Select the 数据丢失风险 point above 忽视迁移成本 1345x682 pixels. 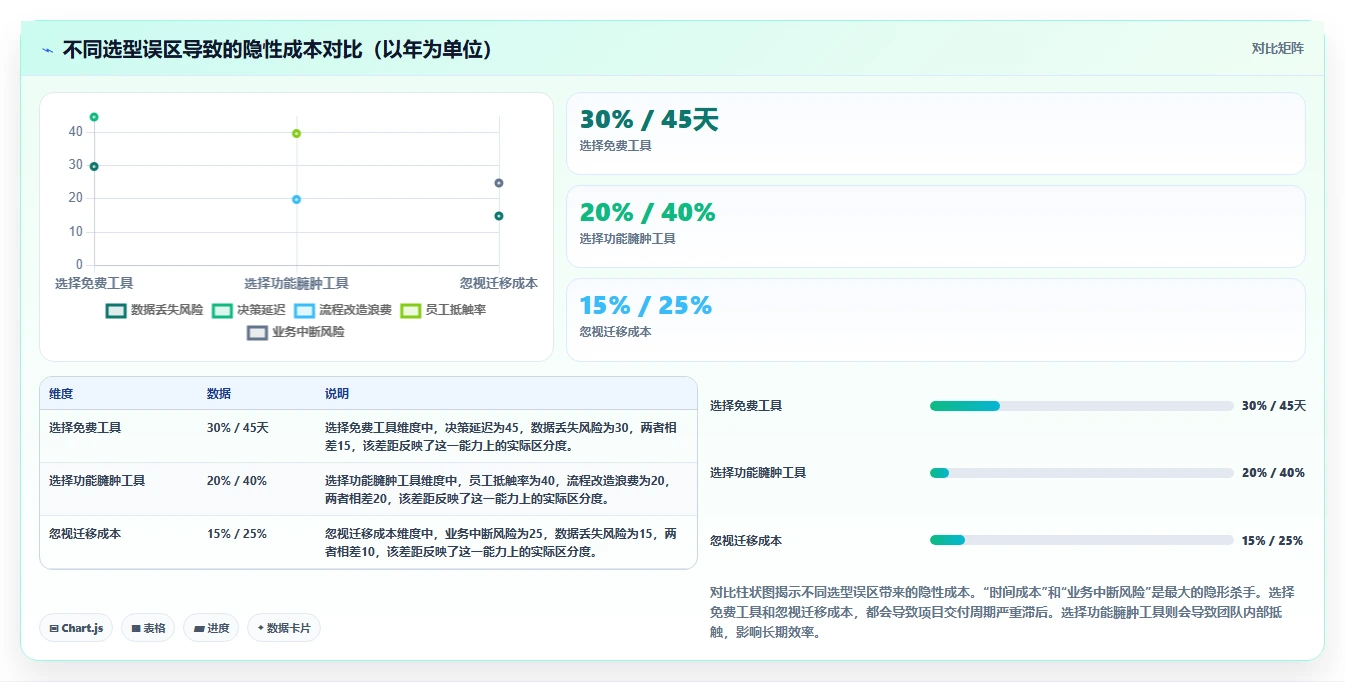499,216
